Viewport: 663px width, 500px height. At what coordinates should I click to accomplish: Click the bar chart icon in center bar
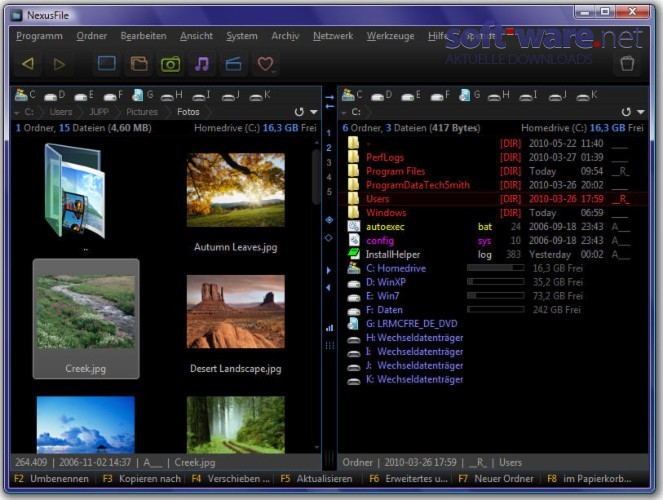(329, 328)
